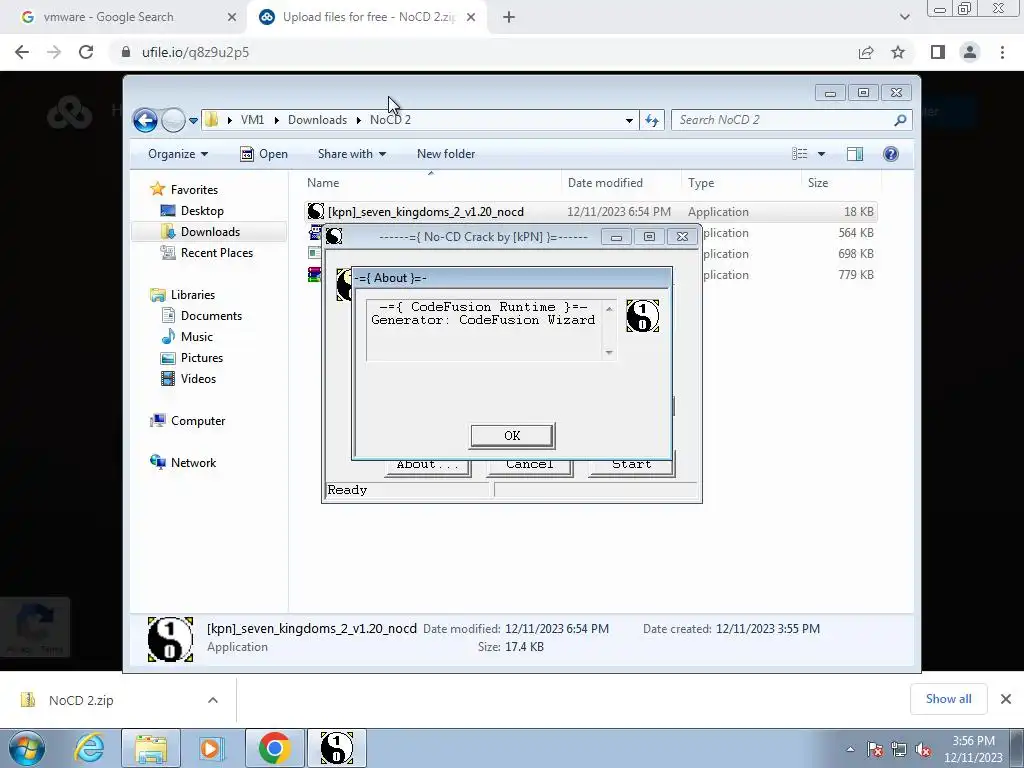Screen dimensions: 1024x768
Task: Open Chrome profile icon
Action: pyautogui.click(x=970, y=52)
